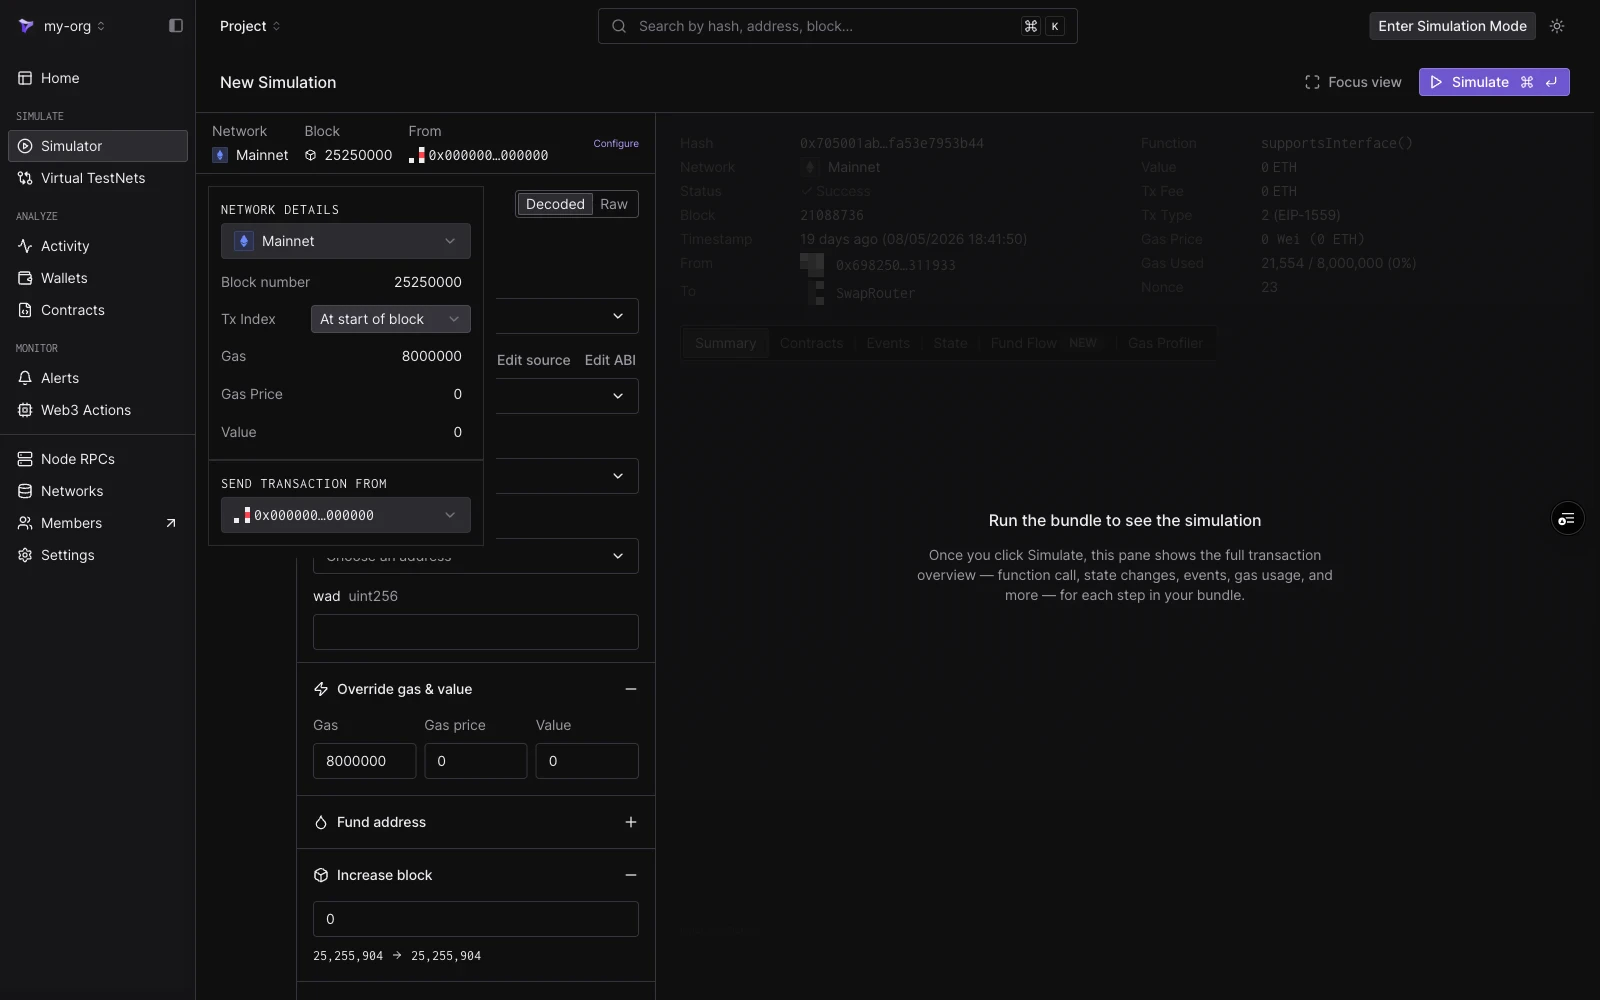Open Simulator in sidebar

point(98,146)
